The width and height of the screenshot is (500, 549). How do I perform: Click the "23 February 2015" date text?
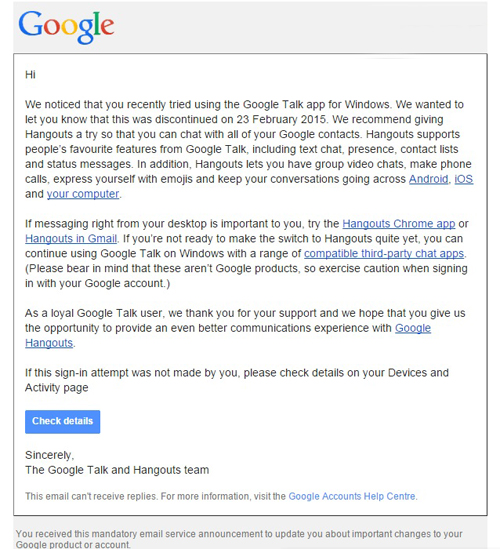point(281,119)
